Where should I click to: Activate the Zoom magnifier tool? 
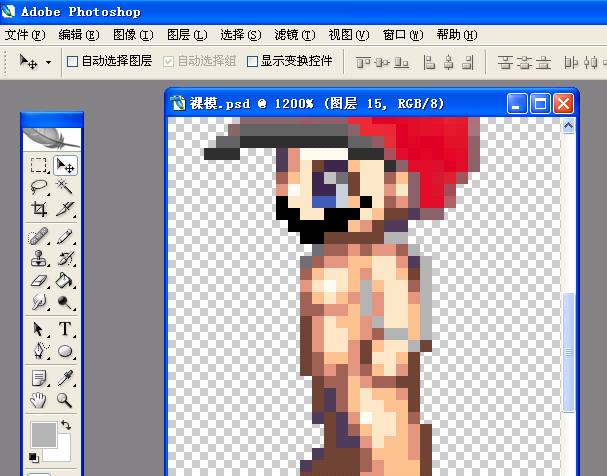[x=65, y=400]
